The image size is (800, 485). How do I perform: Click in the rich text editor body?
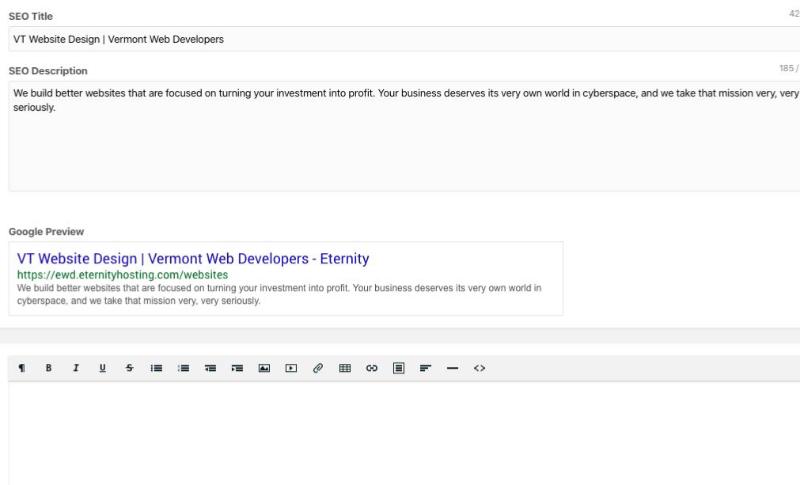click(404, 433)
